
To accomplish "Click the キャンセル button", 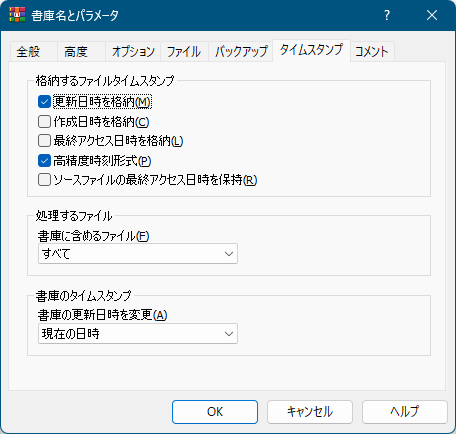I will [x=310, y=412].
